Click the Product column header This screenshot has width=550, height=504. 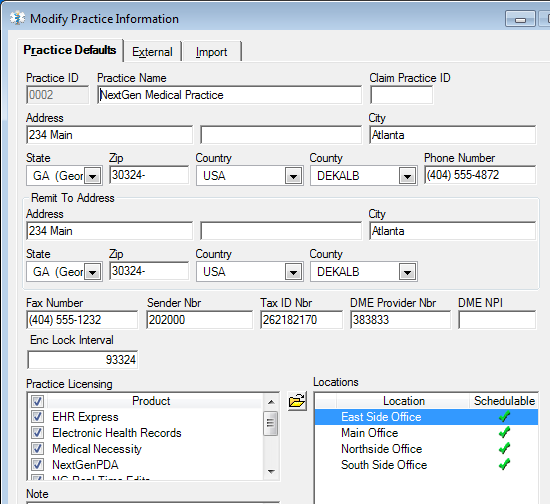tap(151, 401)
